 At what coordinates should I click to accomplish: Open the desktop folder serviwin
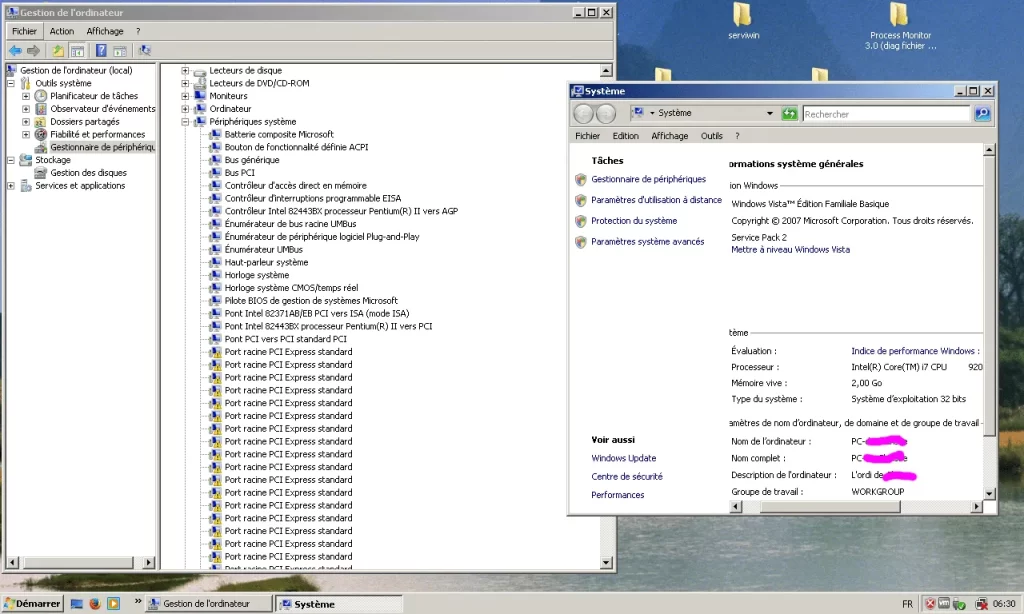(x=743, y=21)
